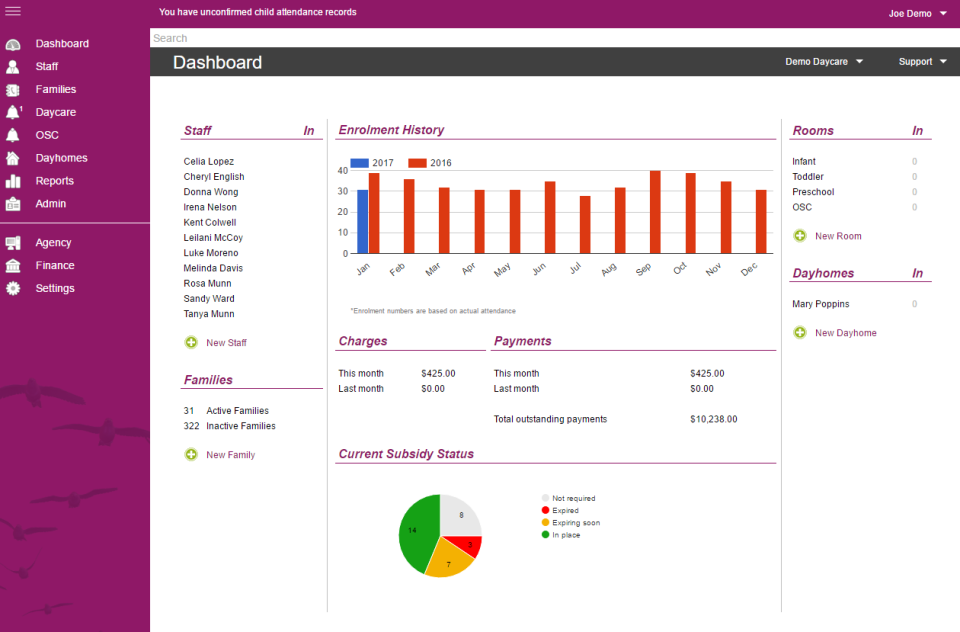
Task: Click the New Dayhome link
Action: pos(845,333)
